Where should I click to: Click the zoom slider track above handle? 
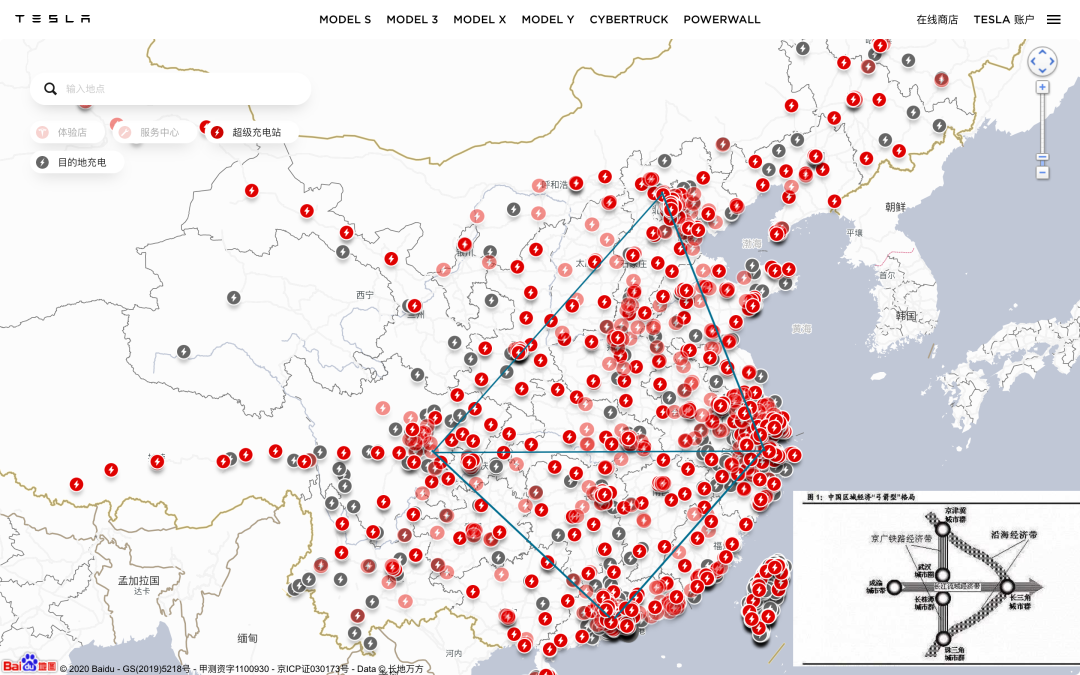tap(1043, 124)
